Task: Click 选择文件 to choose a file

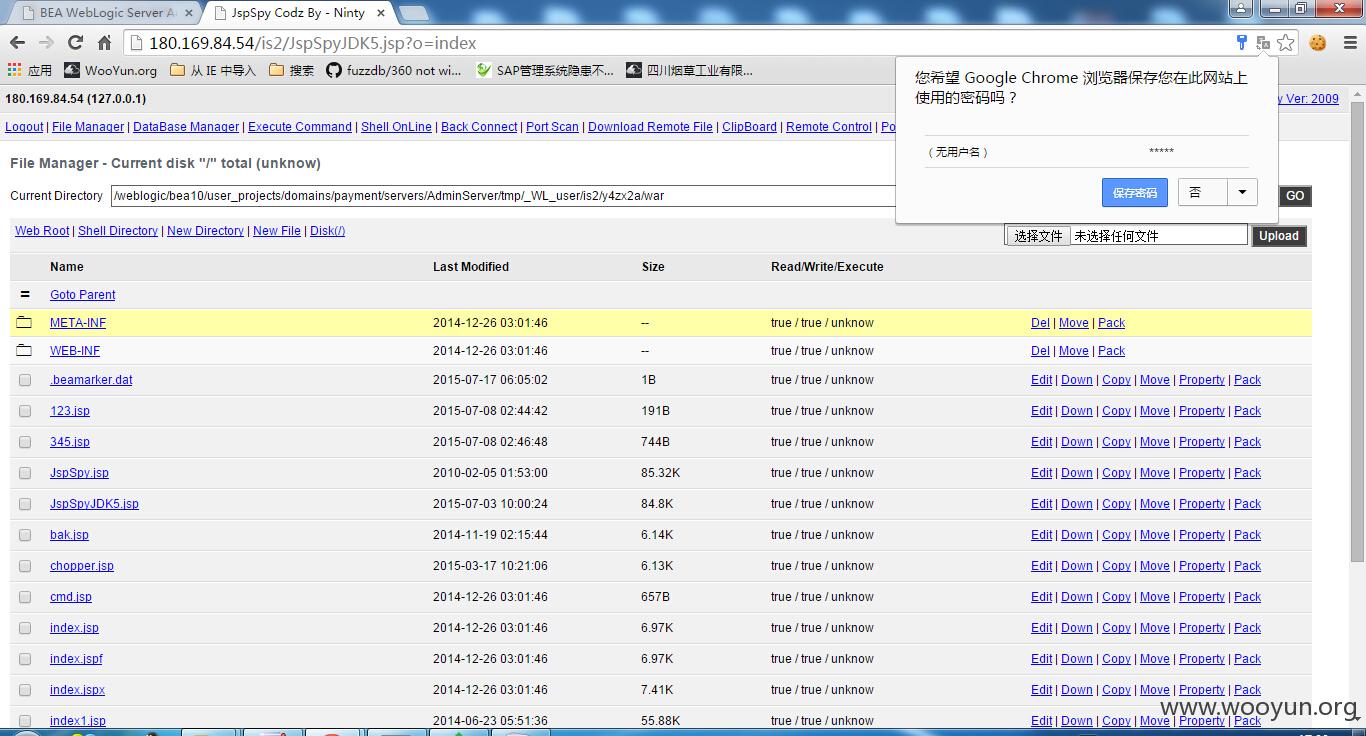Action: click(1038, 236)
